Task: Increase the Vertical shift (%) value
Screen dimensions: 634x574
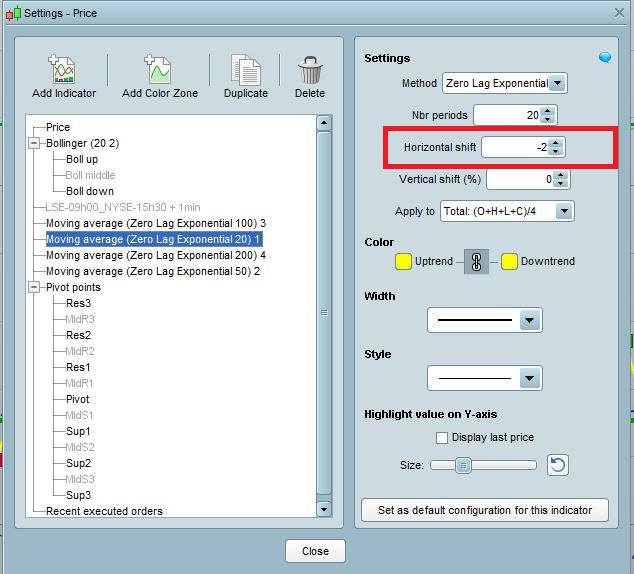Action: [560, 175]
